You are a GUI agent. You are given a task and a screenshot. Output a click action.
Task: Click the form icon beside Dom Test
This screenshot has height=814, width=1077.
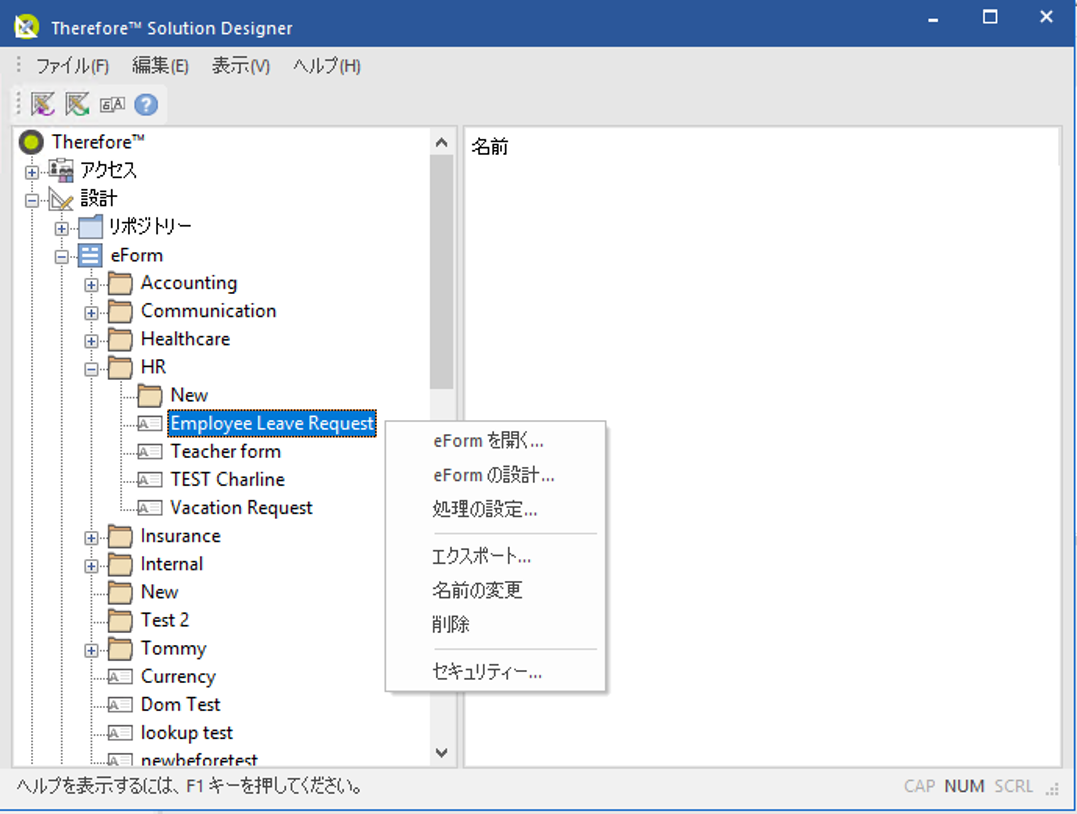[120, 705]
